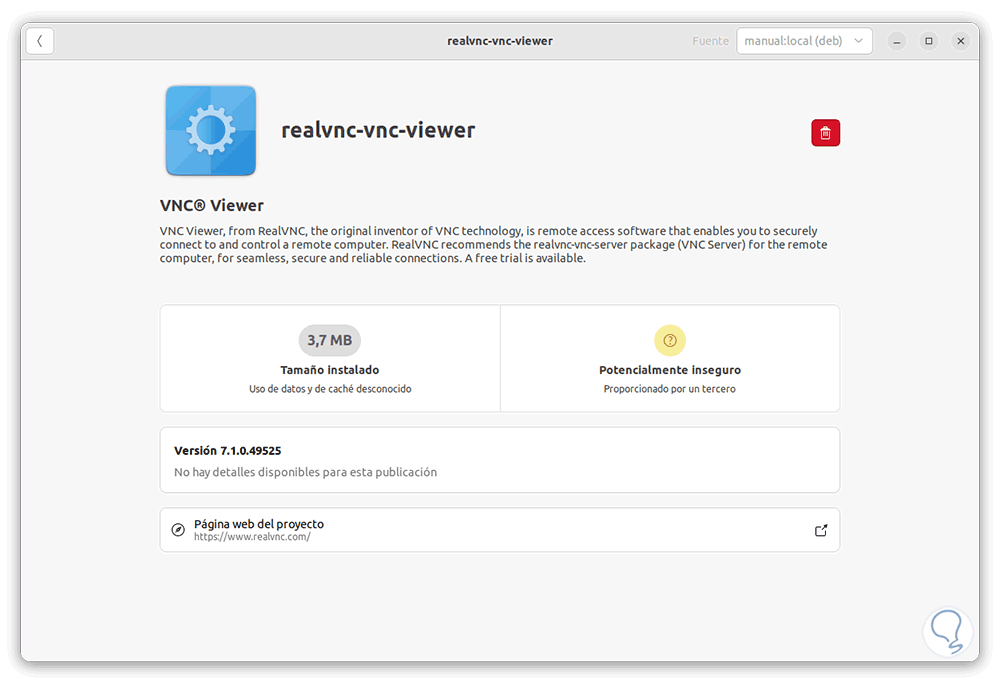This screenshot has width=1000, height=689.
Task: Open the Tamaño instalado size card
Action: pos(330,359)
